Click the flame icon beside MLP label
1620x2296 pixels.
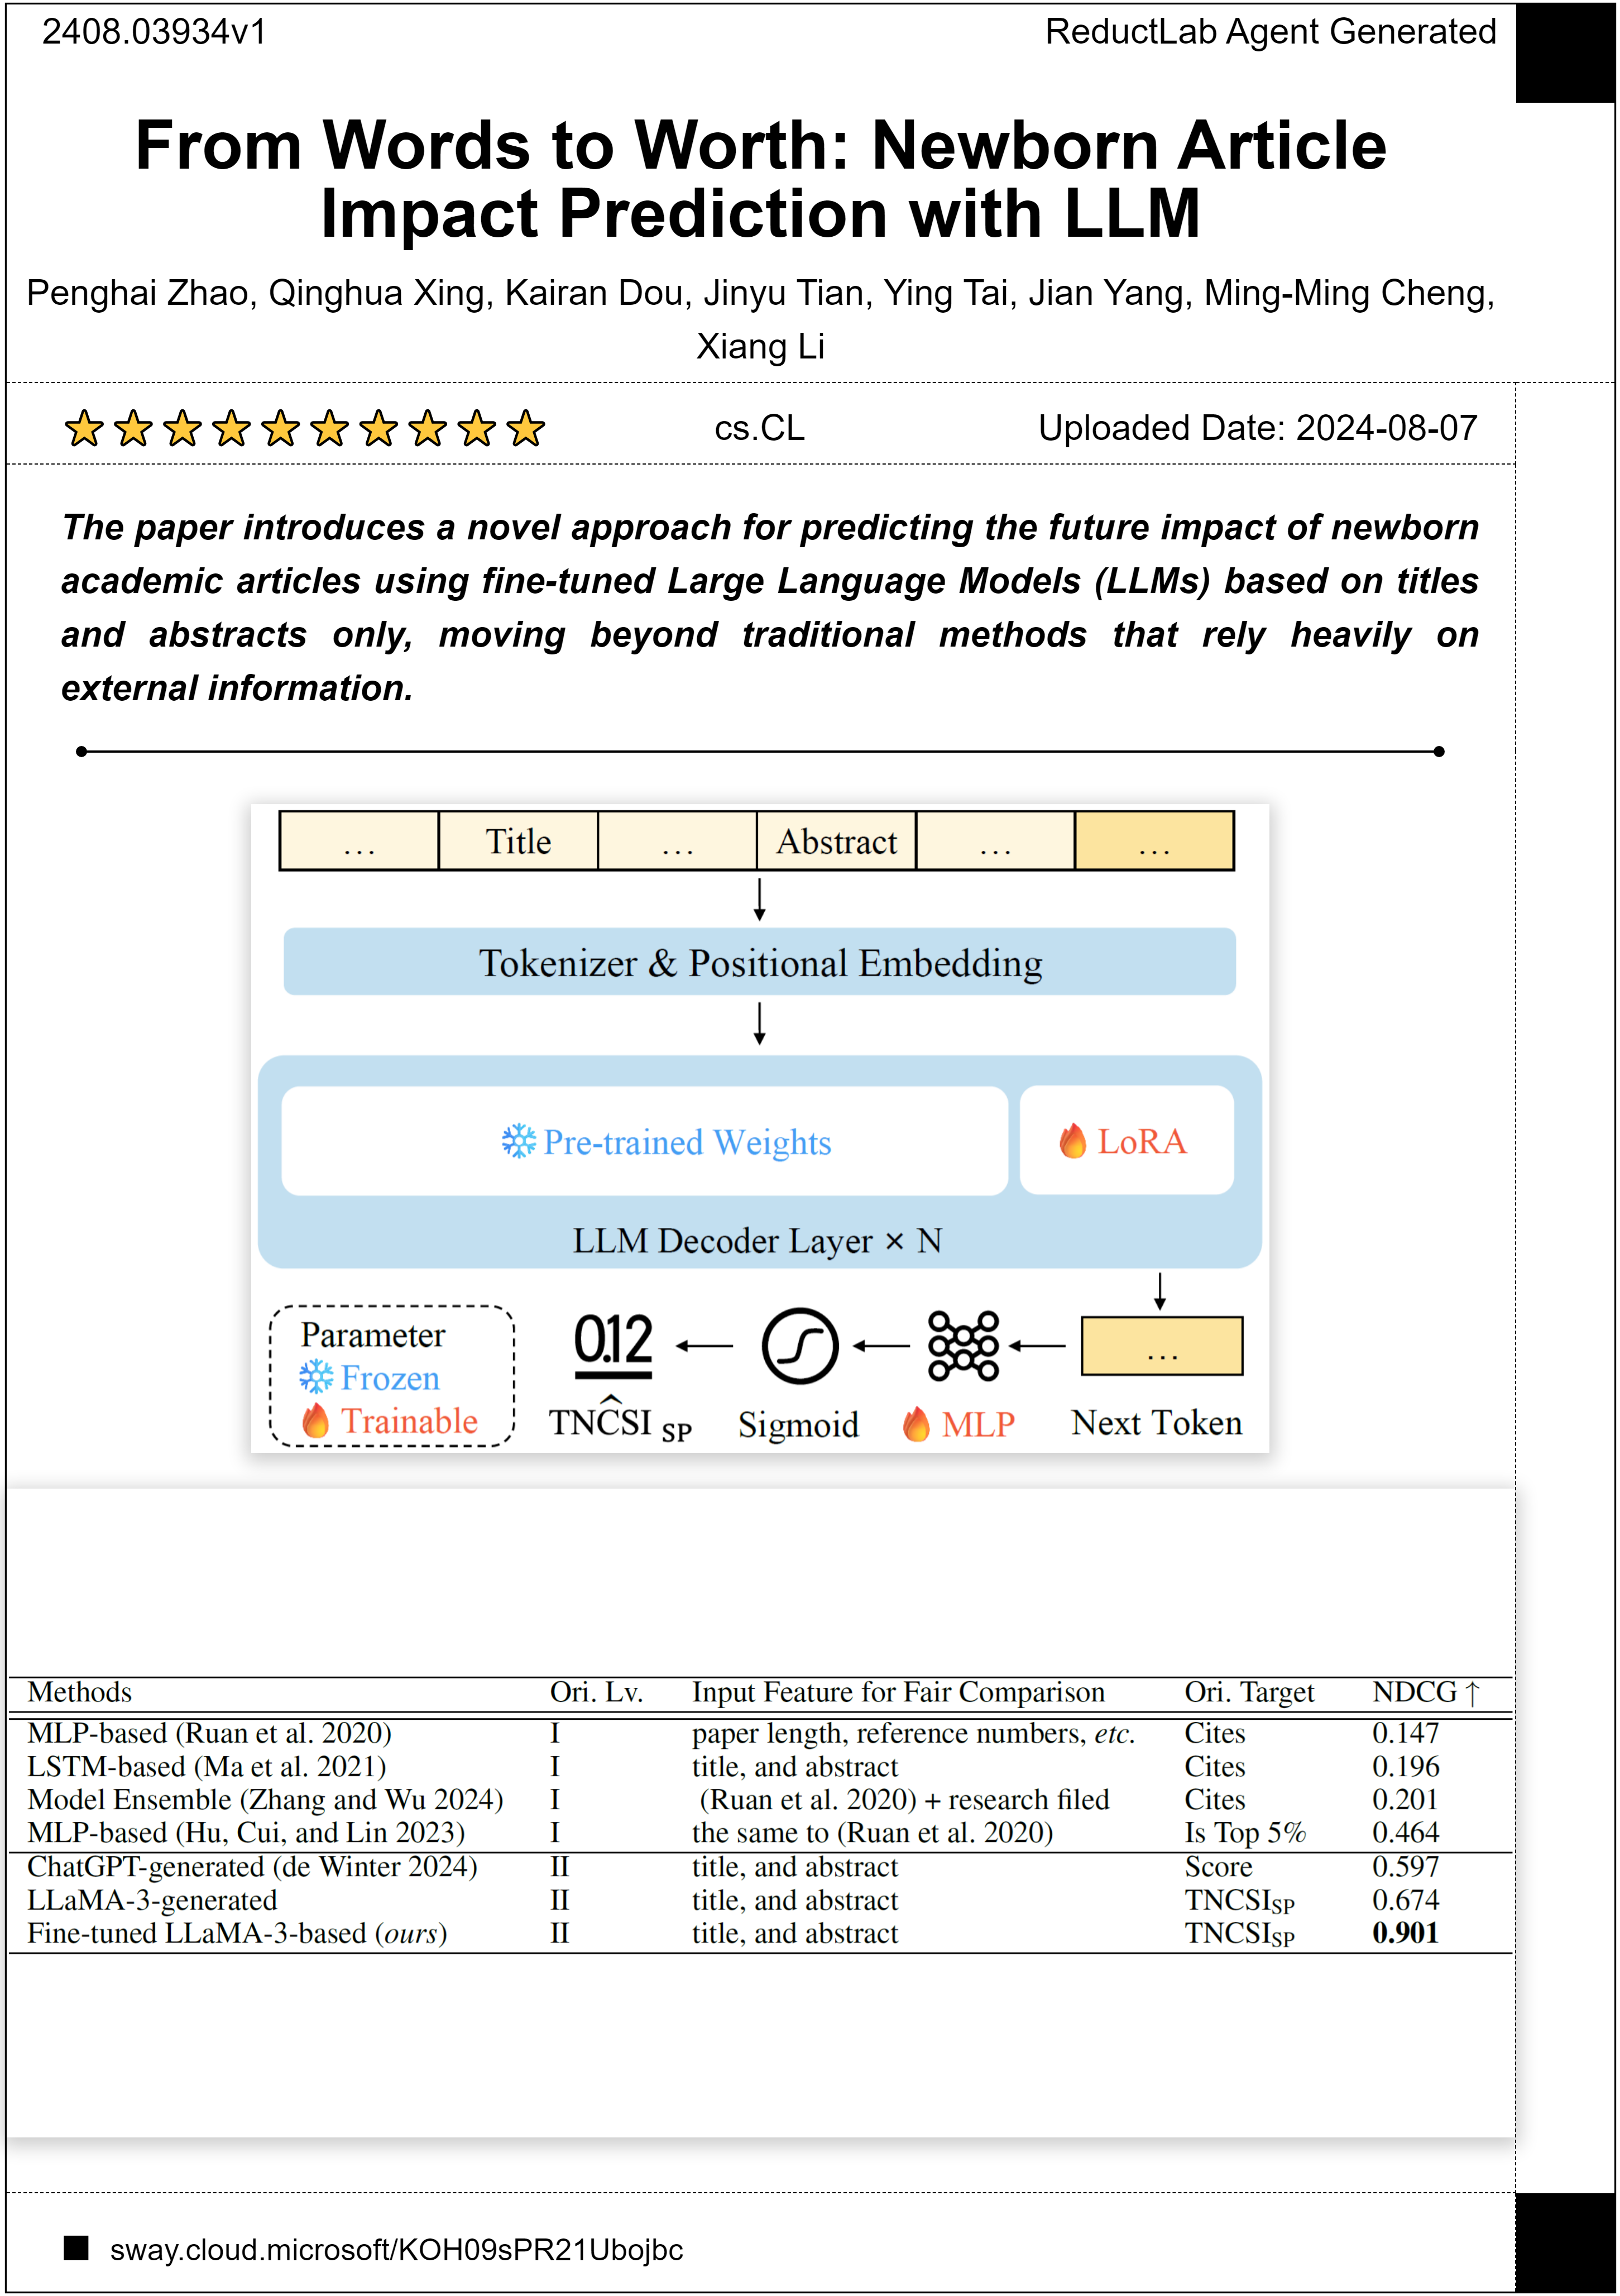916,1424
